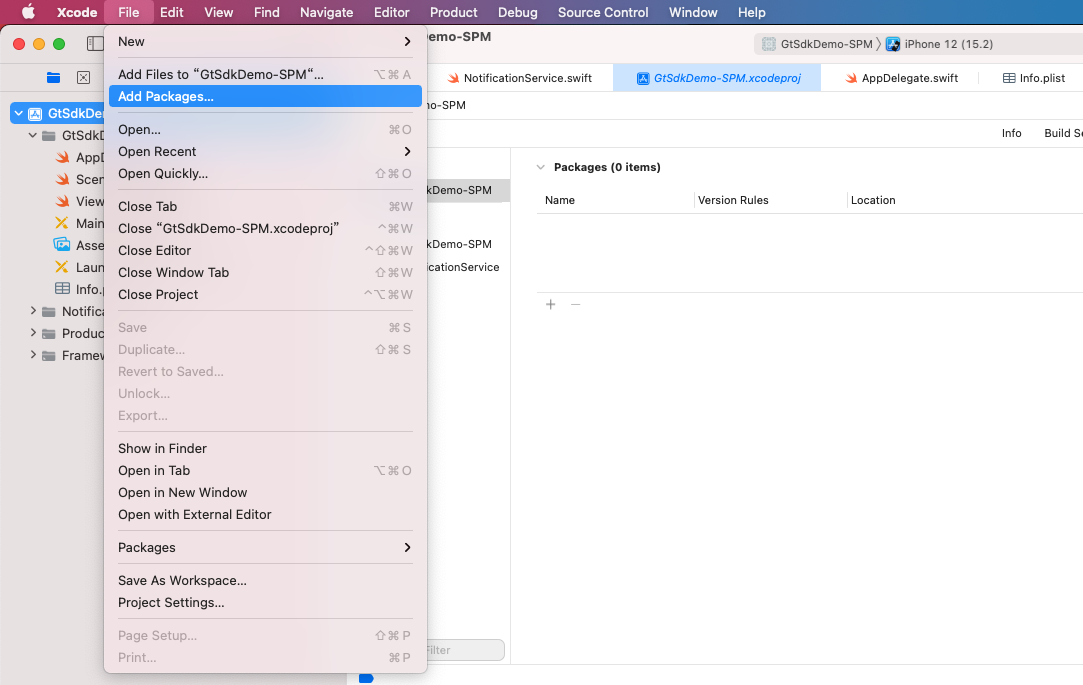Click the Name column header
Screen dimensions: 1083x685
click(x=559, y=200)
